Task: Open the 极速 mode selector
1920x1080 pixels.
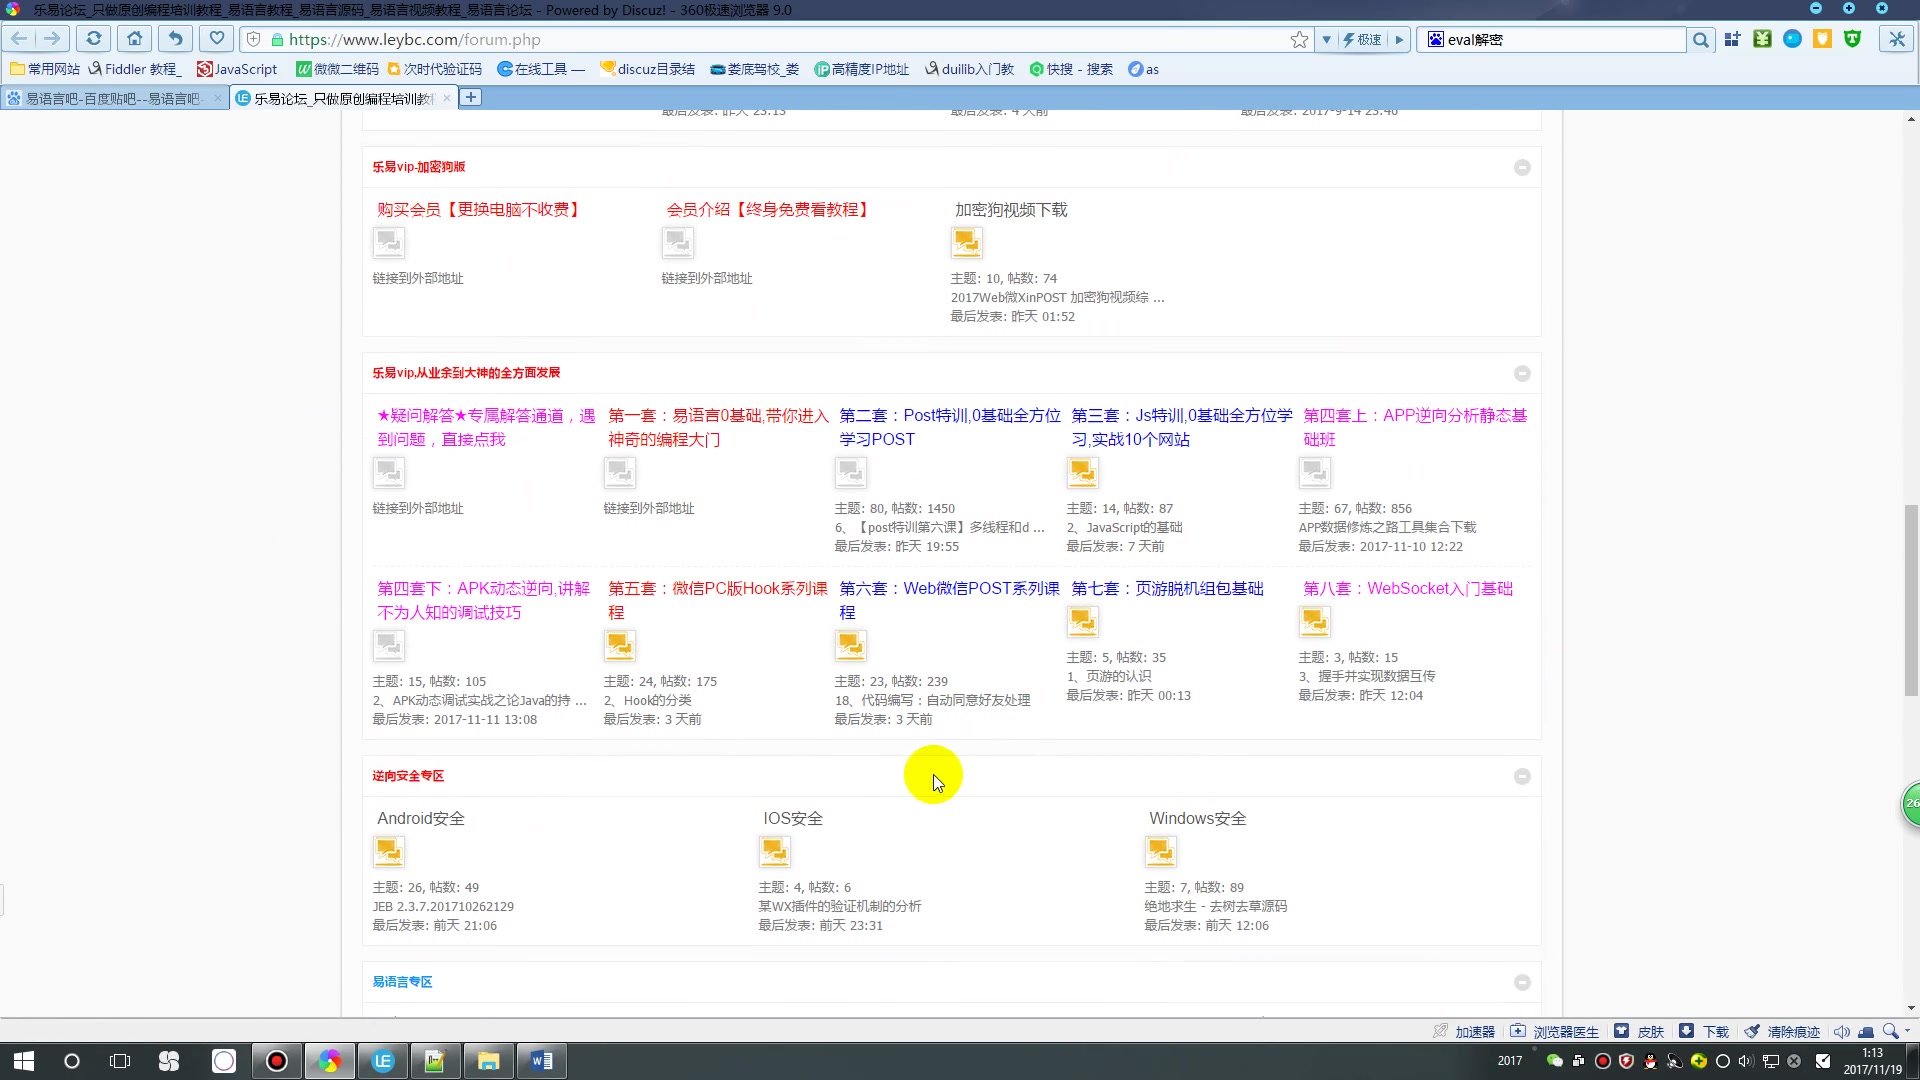Action: click(1362, 40)
